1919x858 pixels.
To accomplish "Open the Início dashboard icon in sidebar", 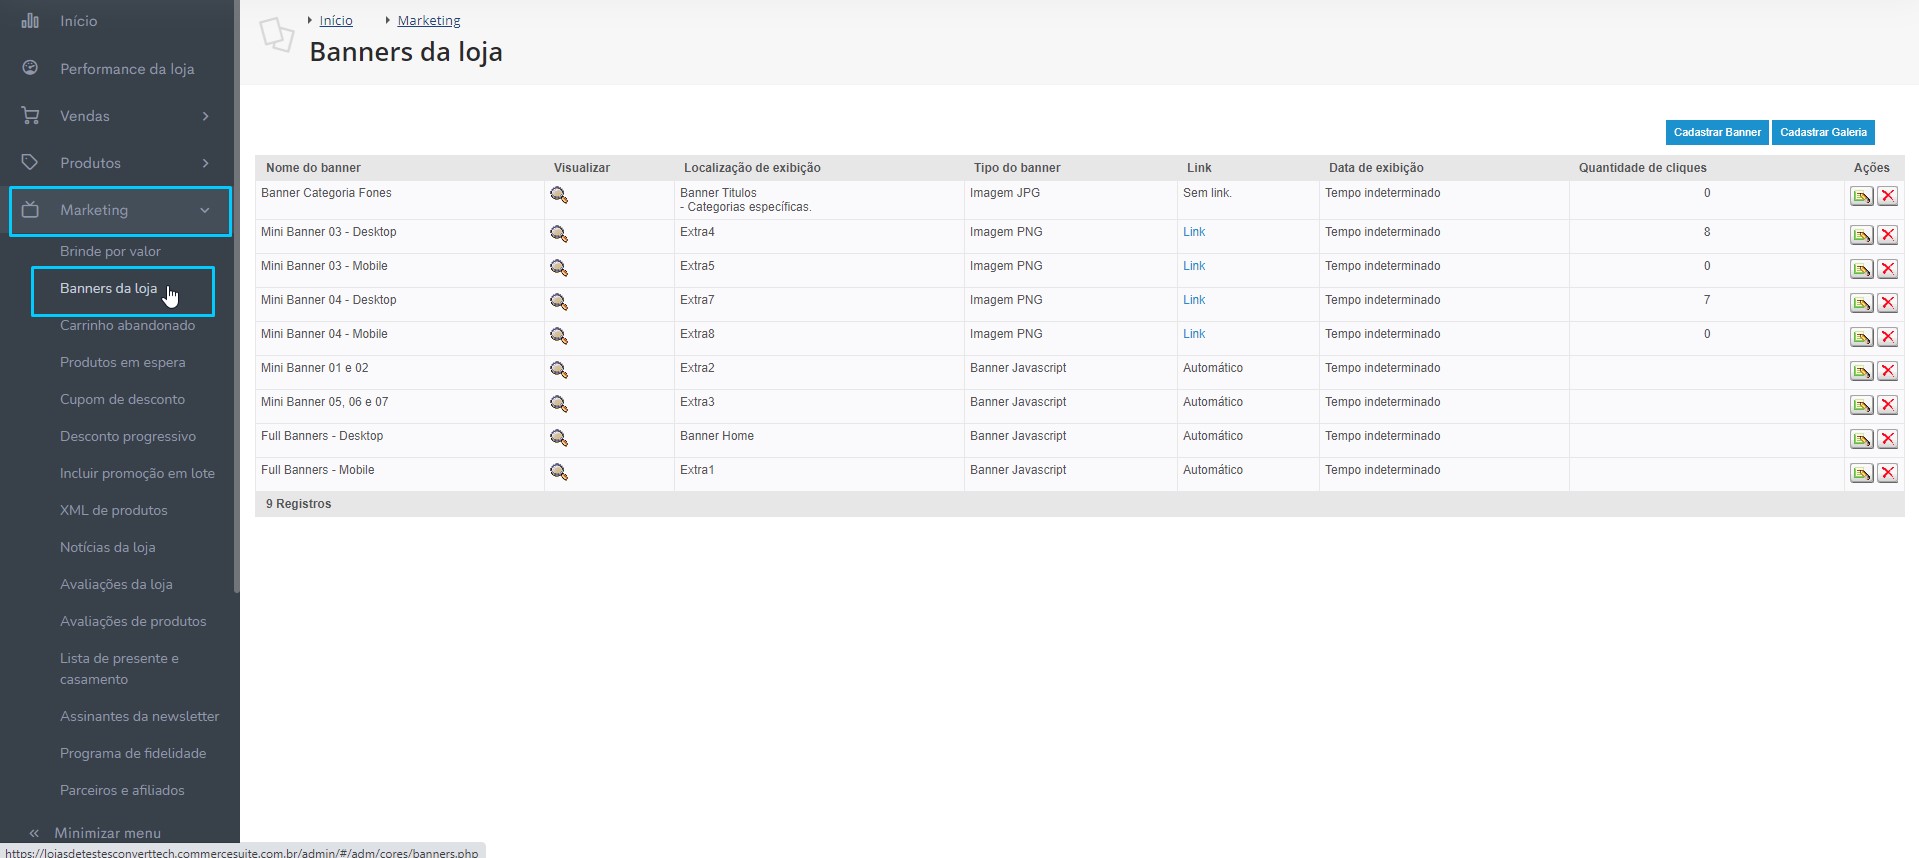I will [31, 21].
